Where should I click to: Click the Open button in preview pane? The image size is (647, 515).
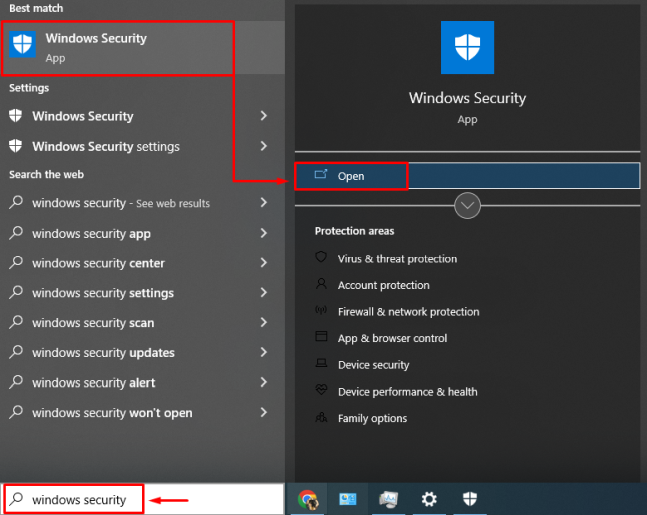point(467,176)
